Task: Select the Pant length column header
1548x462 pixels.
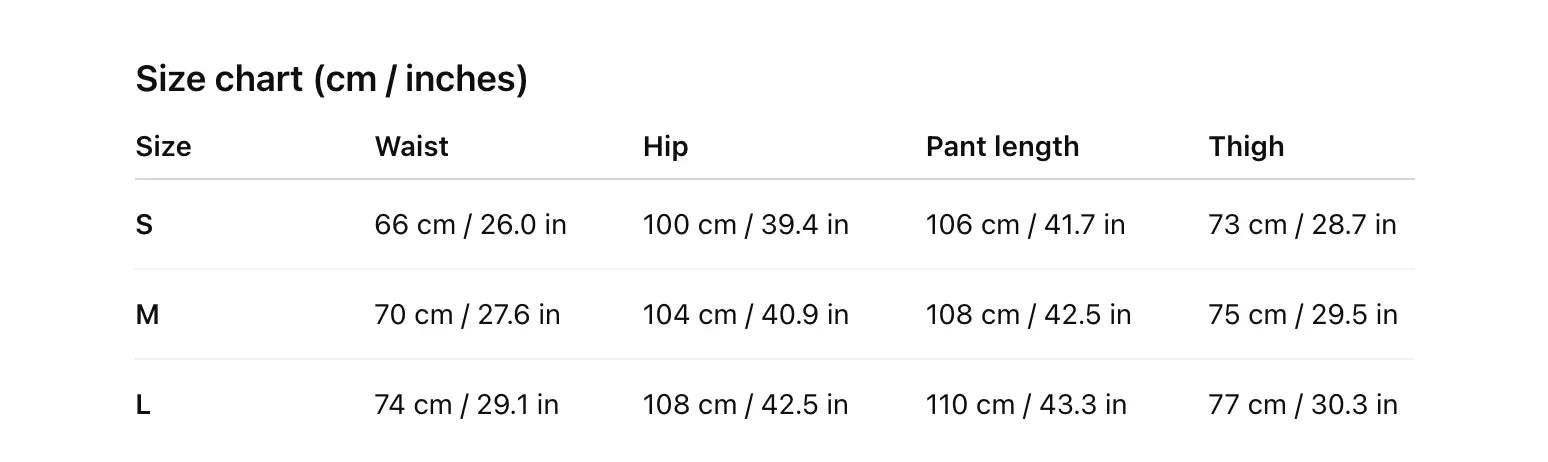Action: tap(1002, 147)
